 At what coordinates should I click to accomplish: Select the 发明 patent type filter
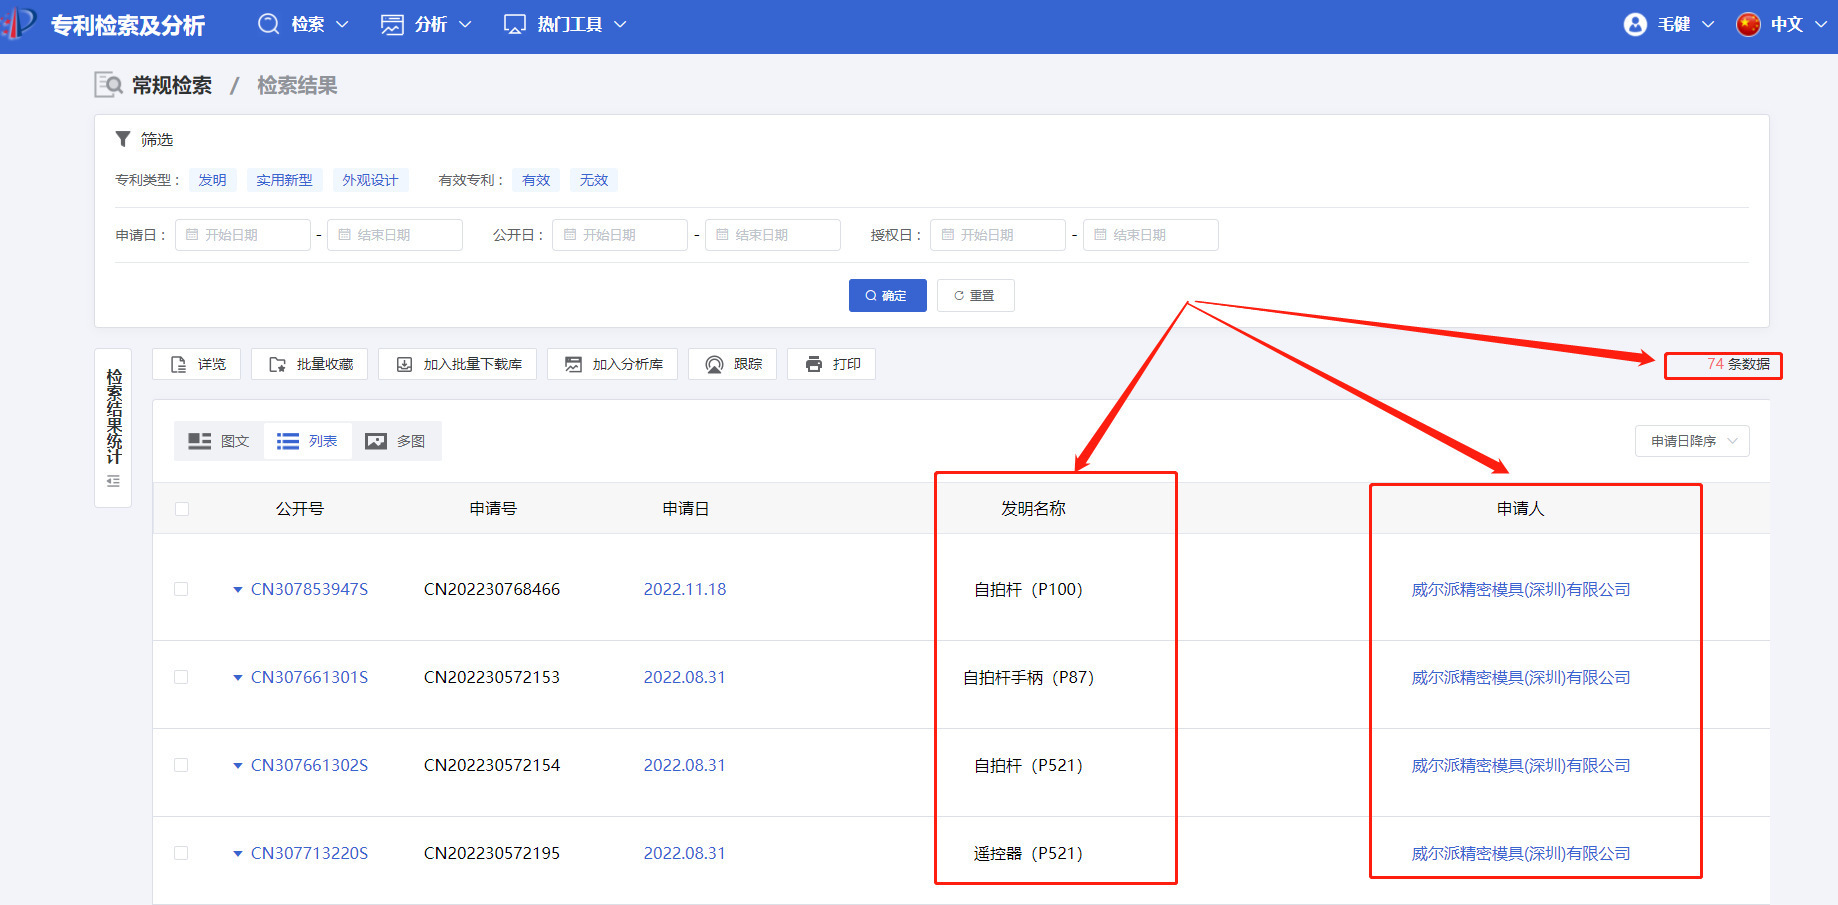[x=212, y=180]
